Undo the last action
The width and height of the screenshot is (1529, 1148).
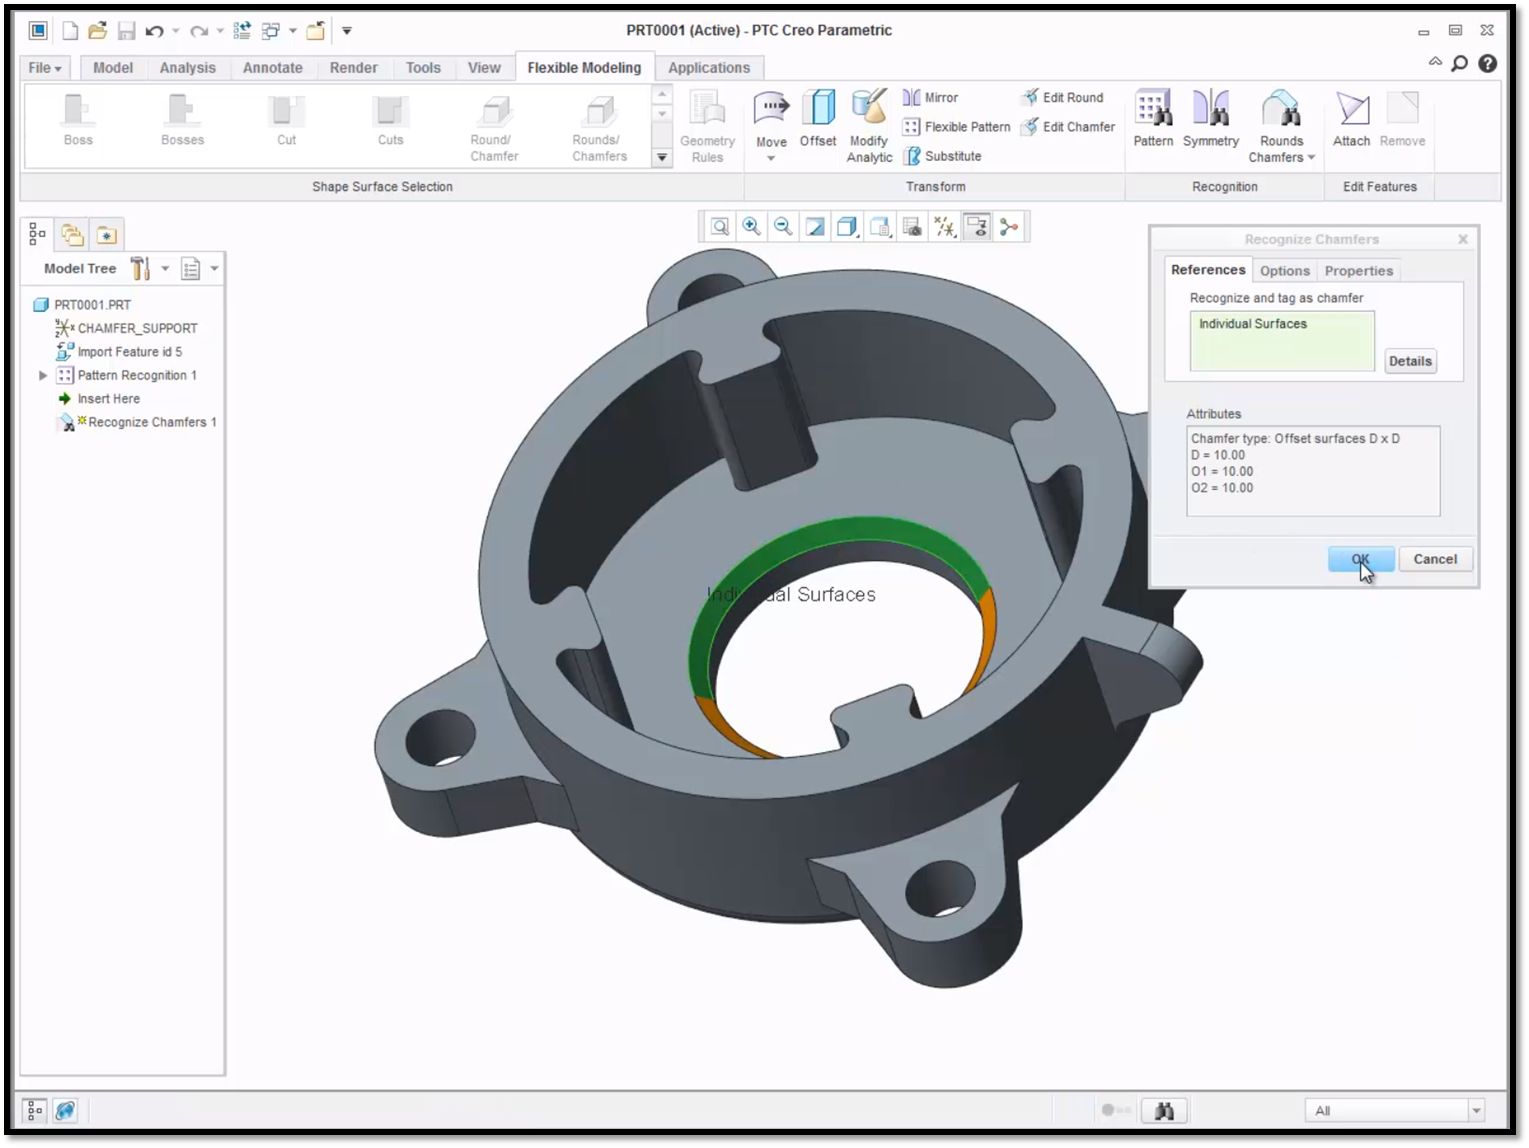(154, 31)
